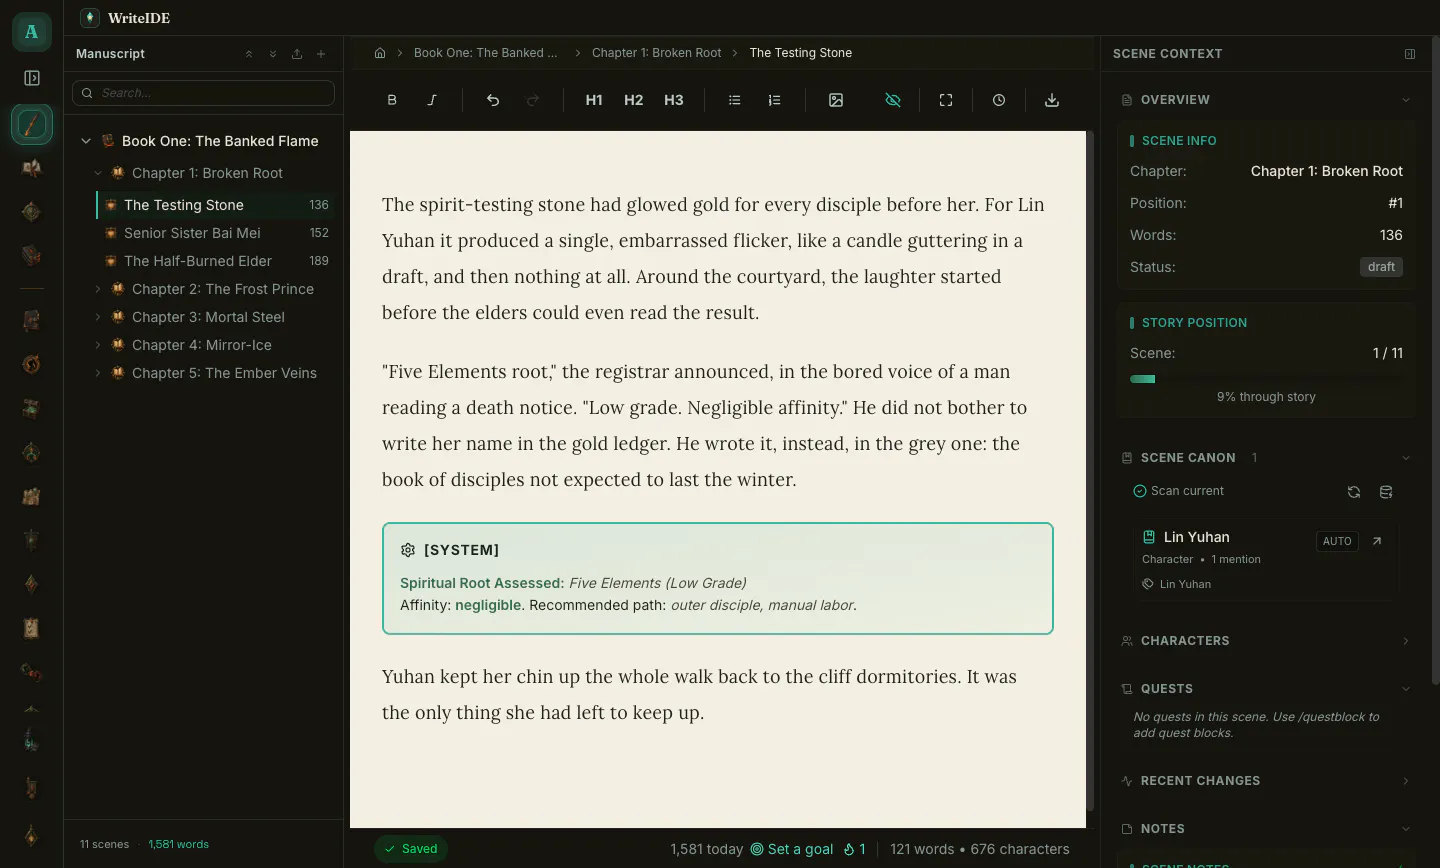
Task: Apply italic formatting from the toolbar
Action: (x=432, y=100)
